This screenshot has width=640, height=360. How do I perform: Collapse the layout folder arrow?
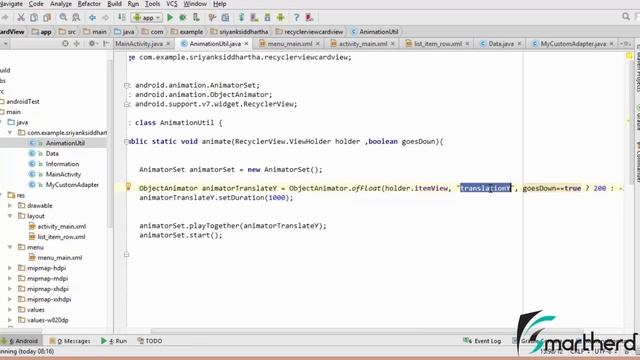(10, 216)
